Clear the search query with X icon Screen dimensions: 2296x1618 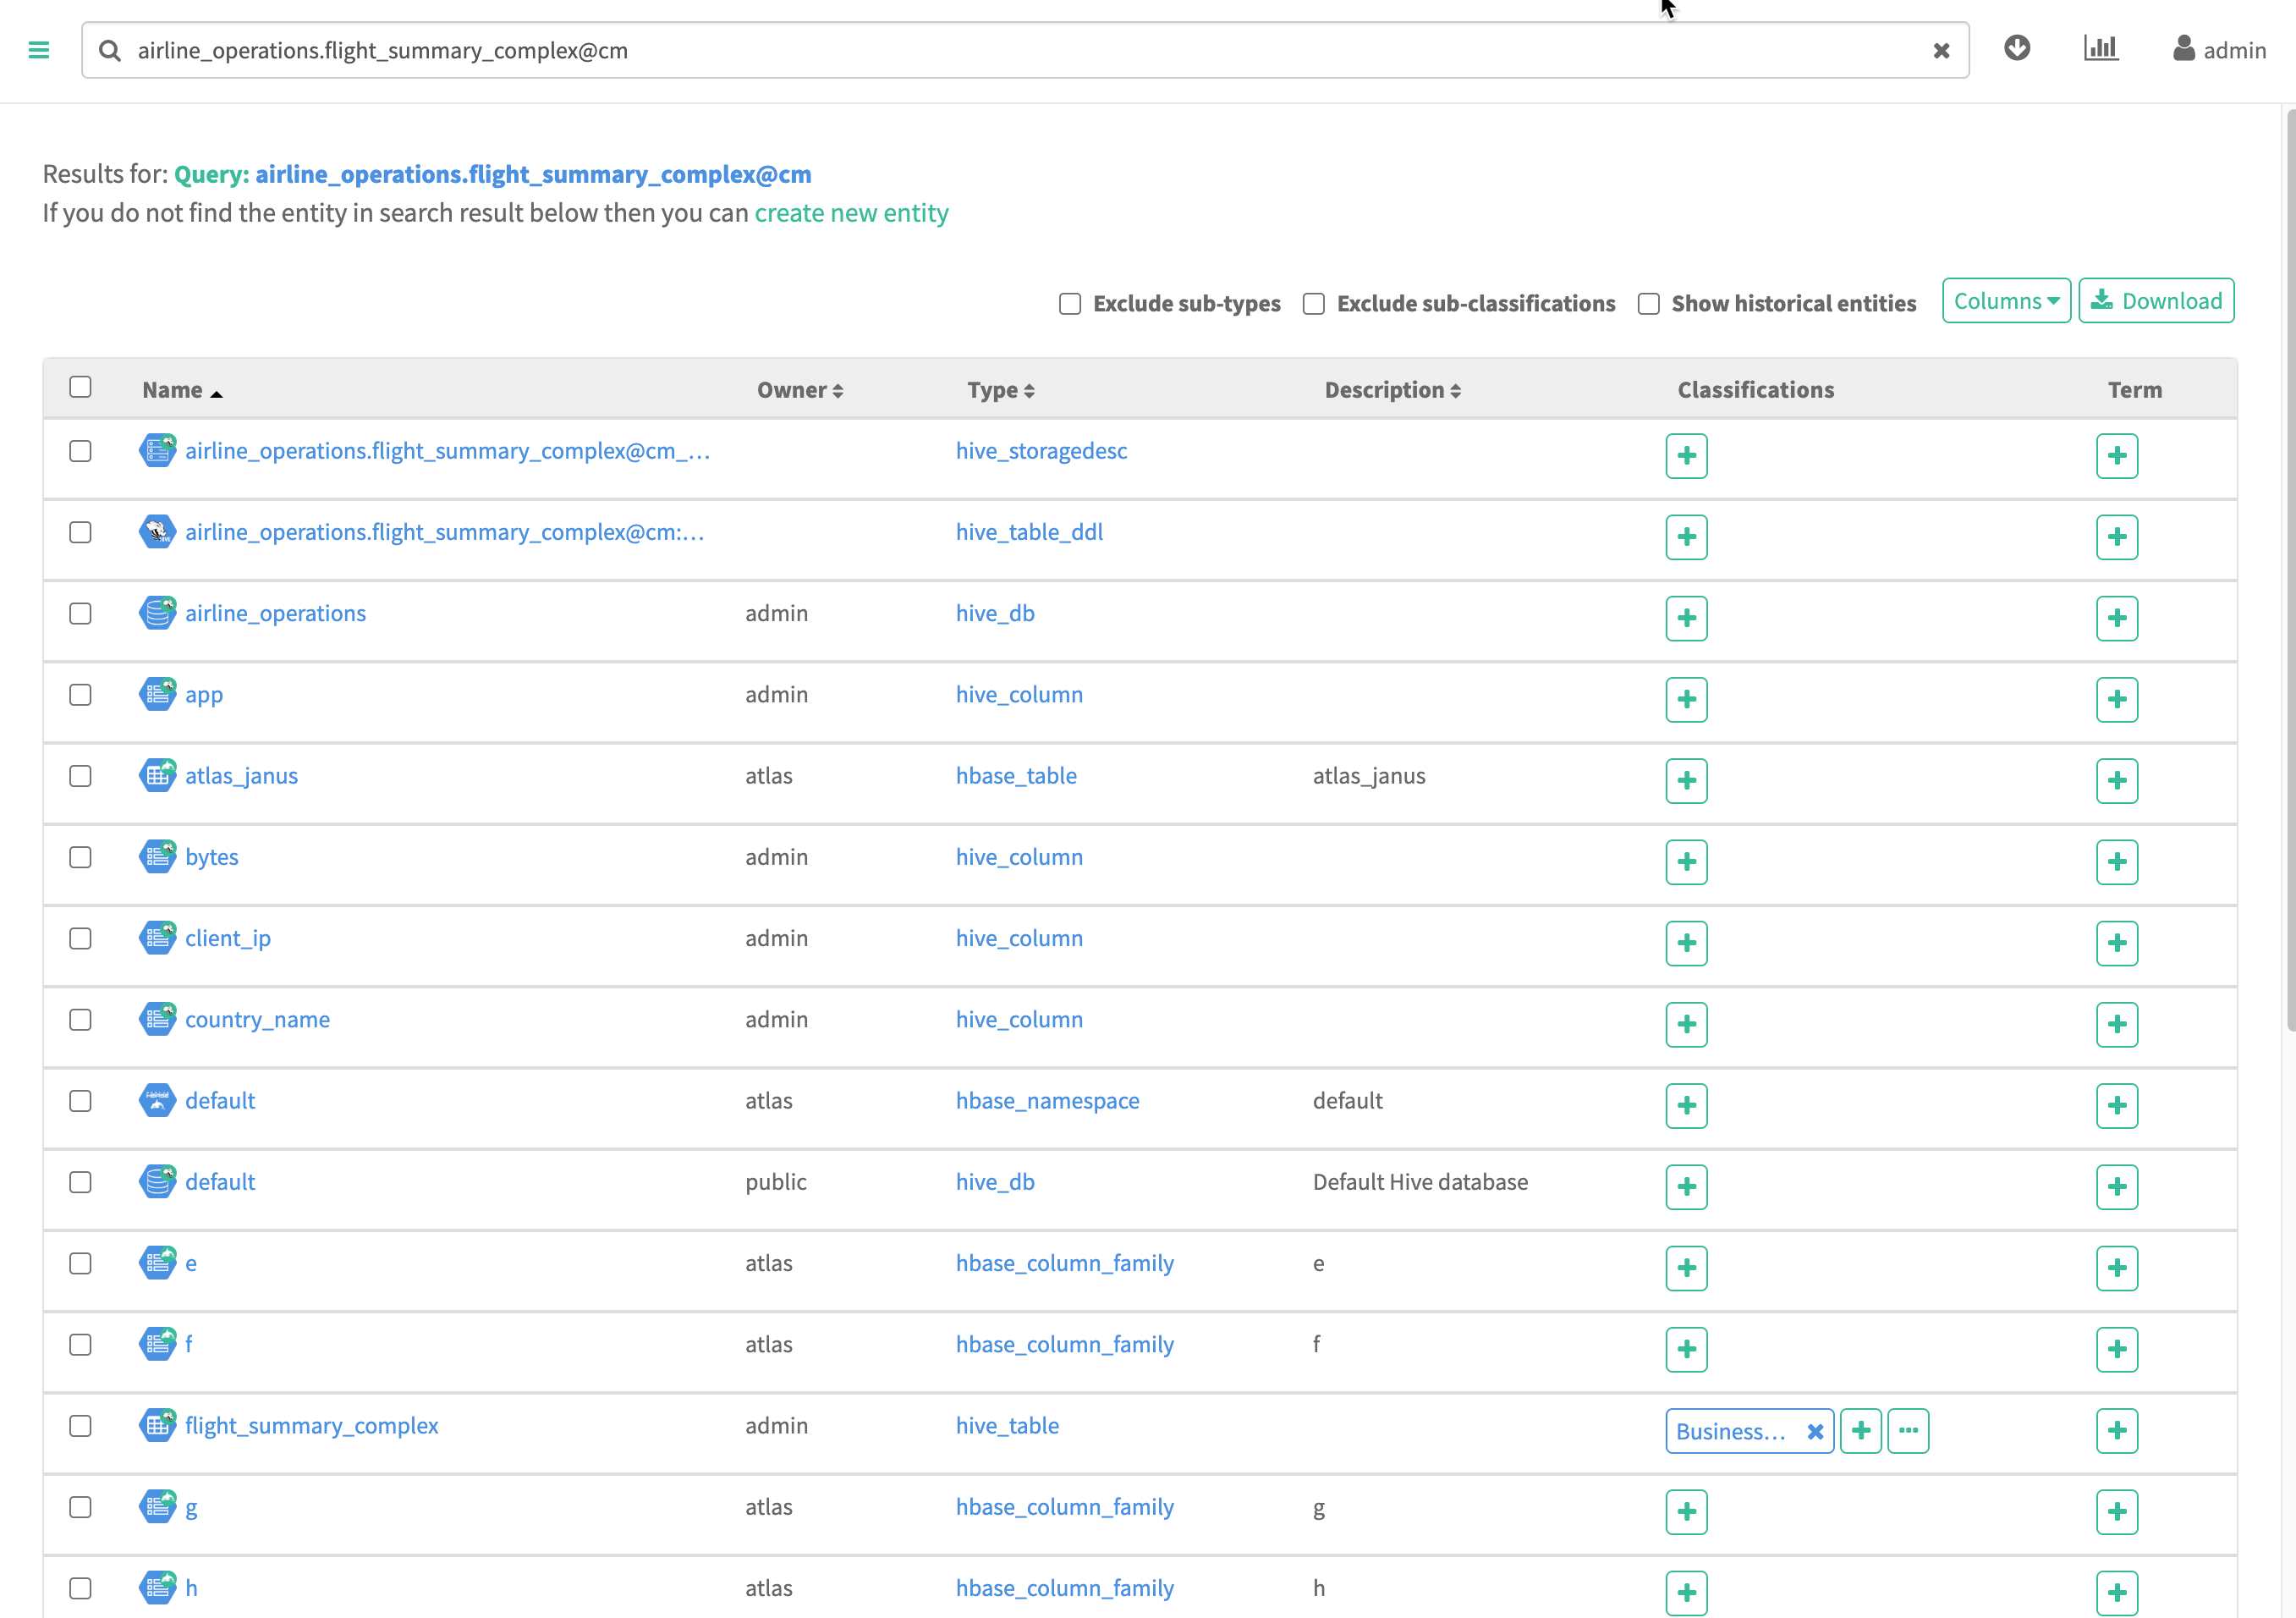point(1941,50)
